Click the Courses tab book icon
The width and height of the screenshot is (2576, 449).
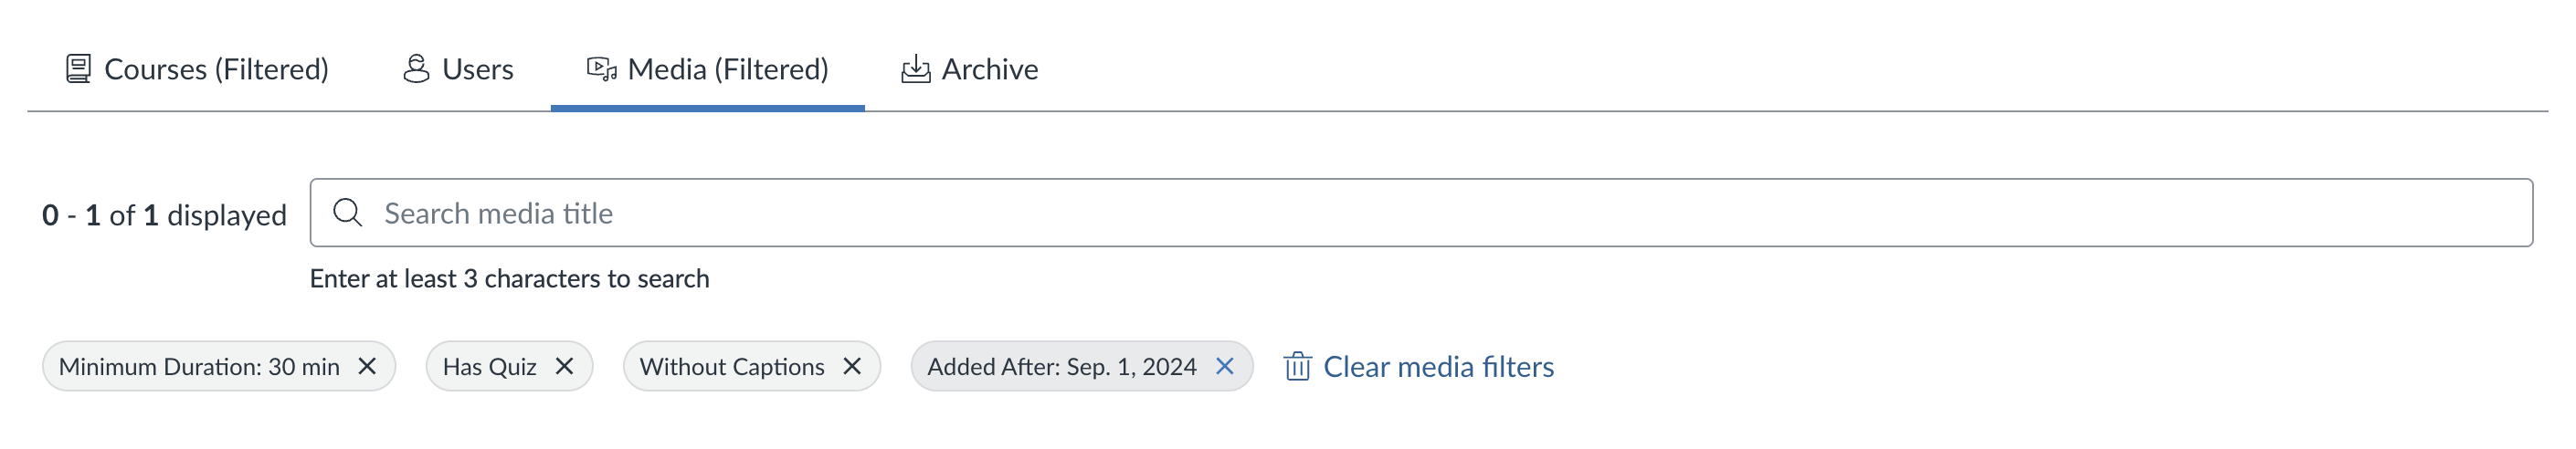click(78, 69)
